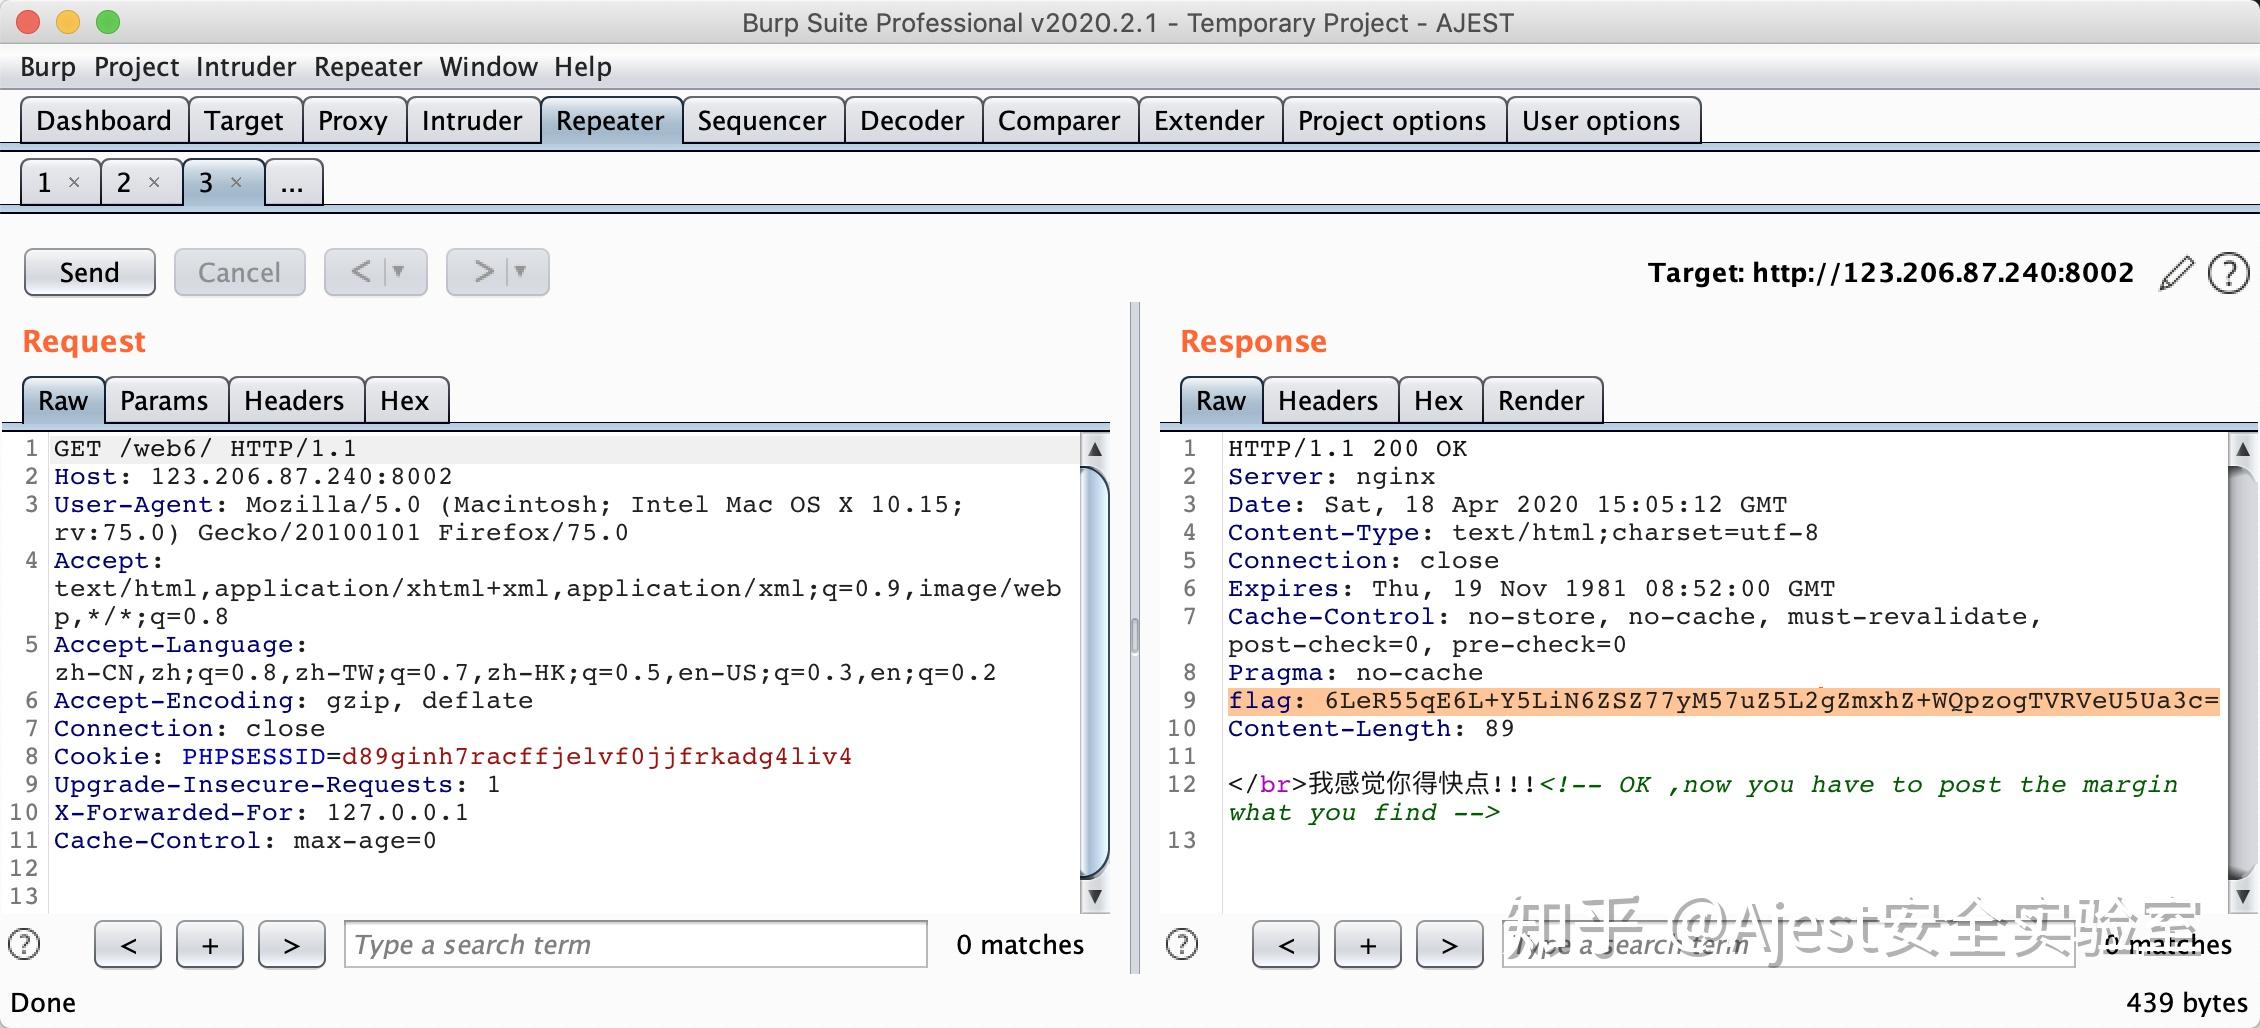The height and width of the screenshot is (1028, 2260).
Task: Open the Proxy tab
Action: pos(353,121)
